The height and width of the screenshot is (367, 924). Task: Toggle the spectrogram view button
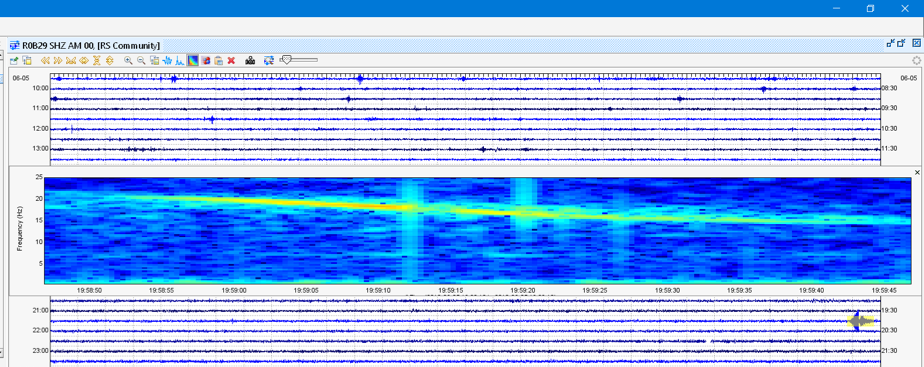(x=193, y=60)
